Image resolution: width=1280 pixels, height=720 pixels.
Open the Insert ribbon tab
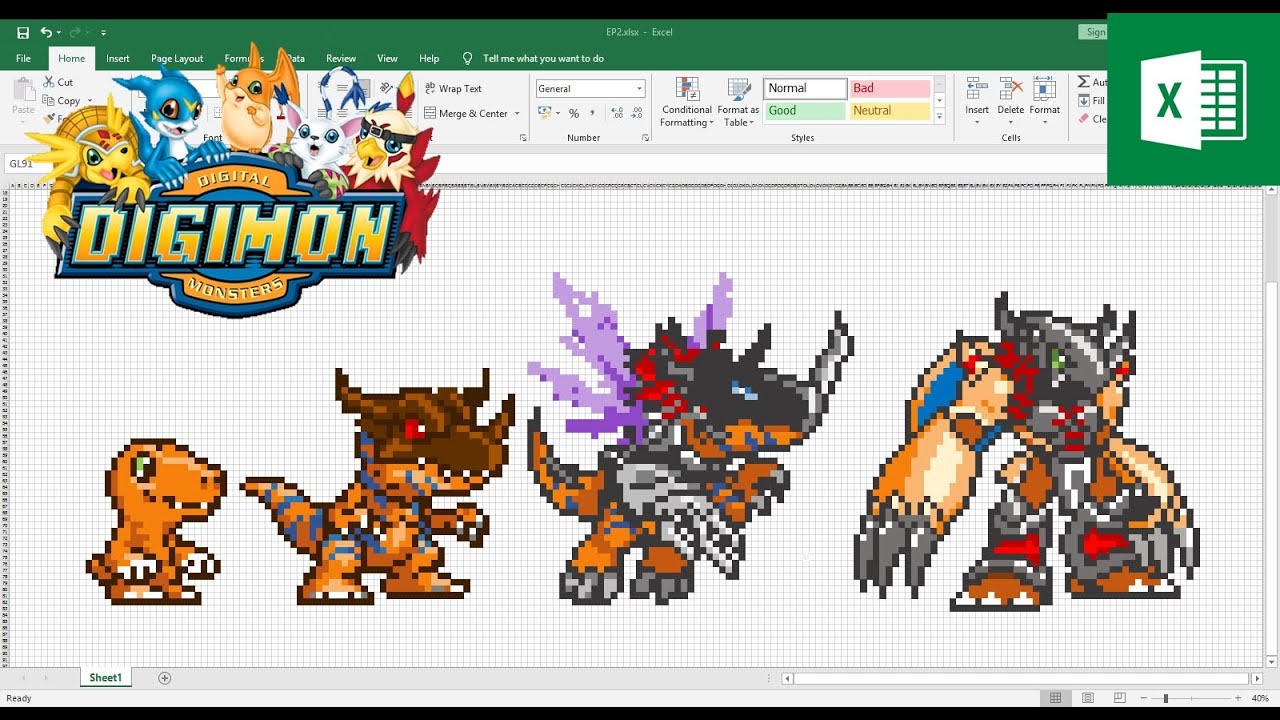[x=118, y=59]
